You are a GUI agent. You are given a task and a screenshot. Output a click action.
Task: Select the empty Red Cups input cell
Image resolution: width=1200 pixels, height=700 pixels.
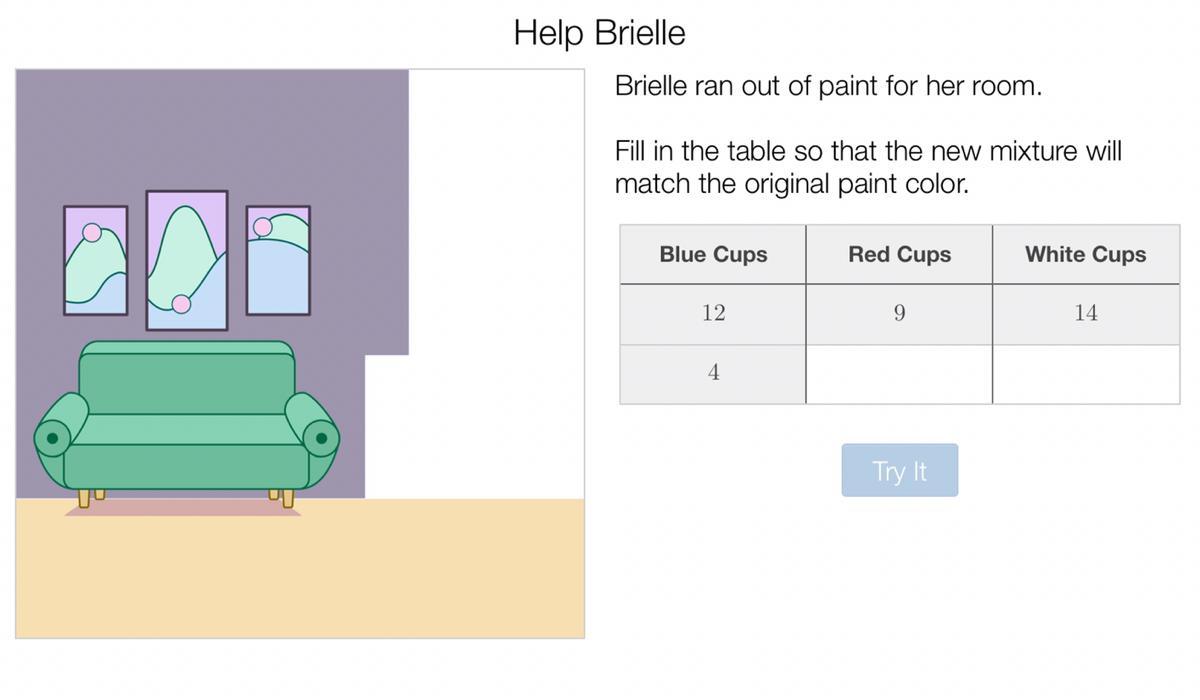[899, 374]
